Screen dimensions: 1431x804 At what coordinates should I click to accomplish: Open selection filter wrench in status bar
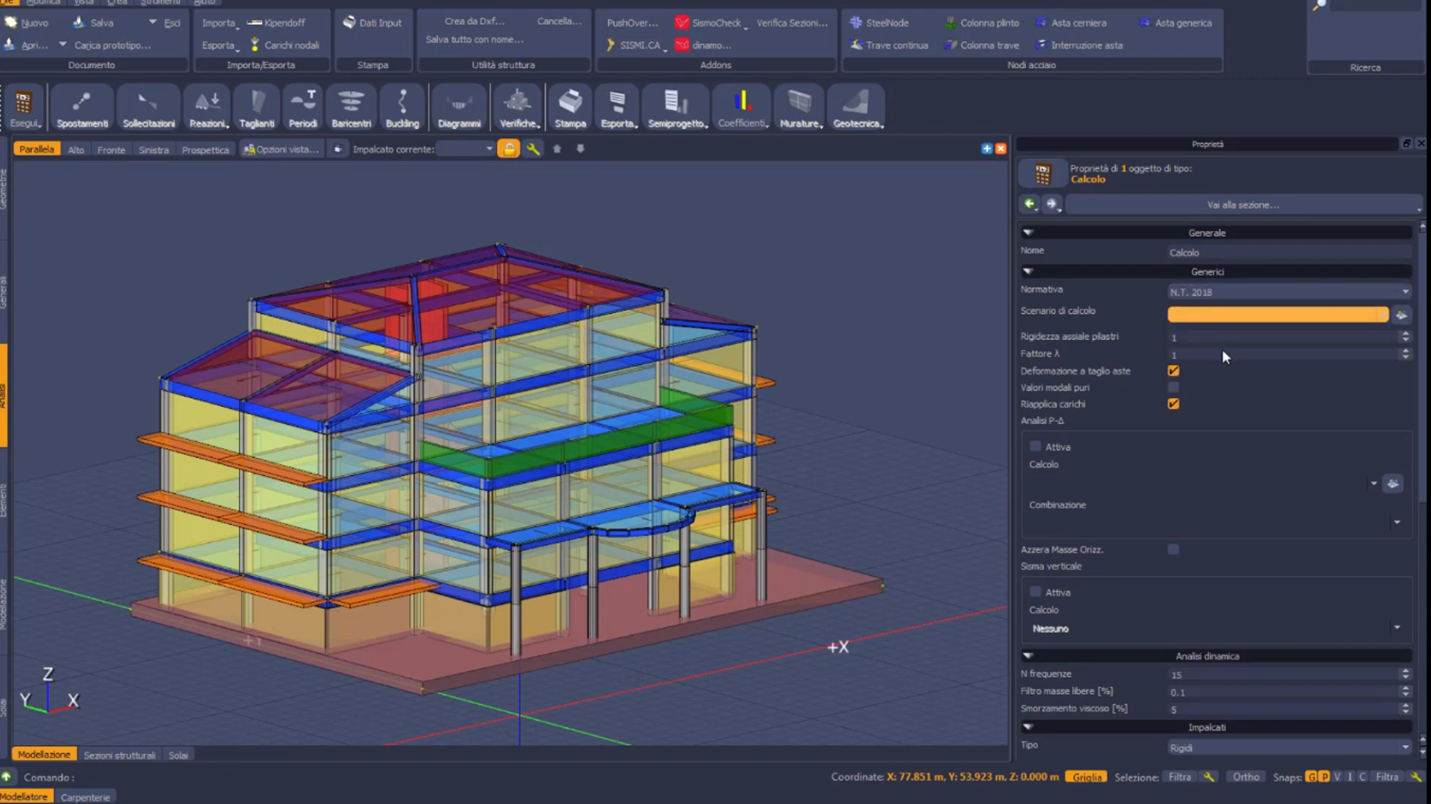coord(1209,777)
